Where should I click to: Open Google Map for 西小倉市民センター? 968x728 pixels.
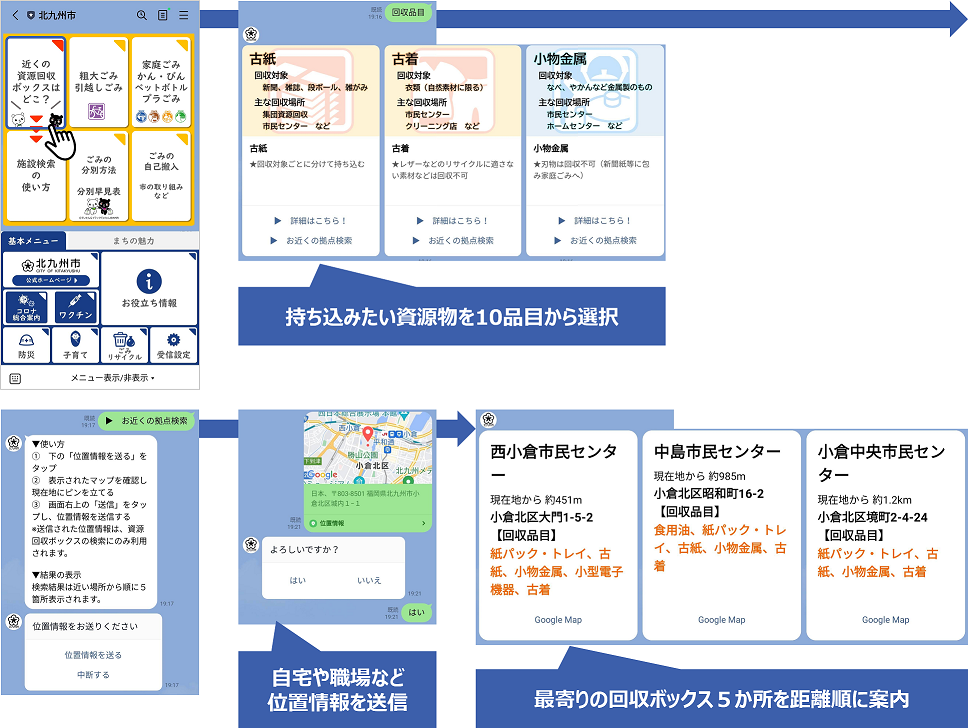(x=558, y=619)
